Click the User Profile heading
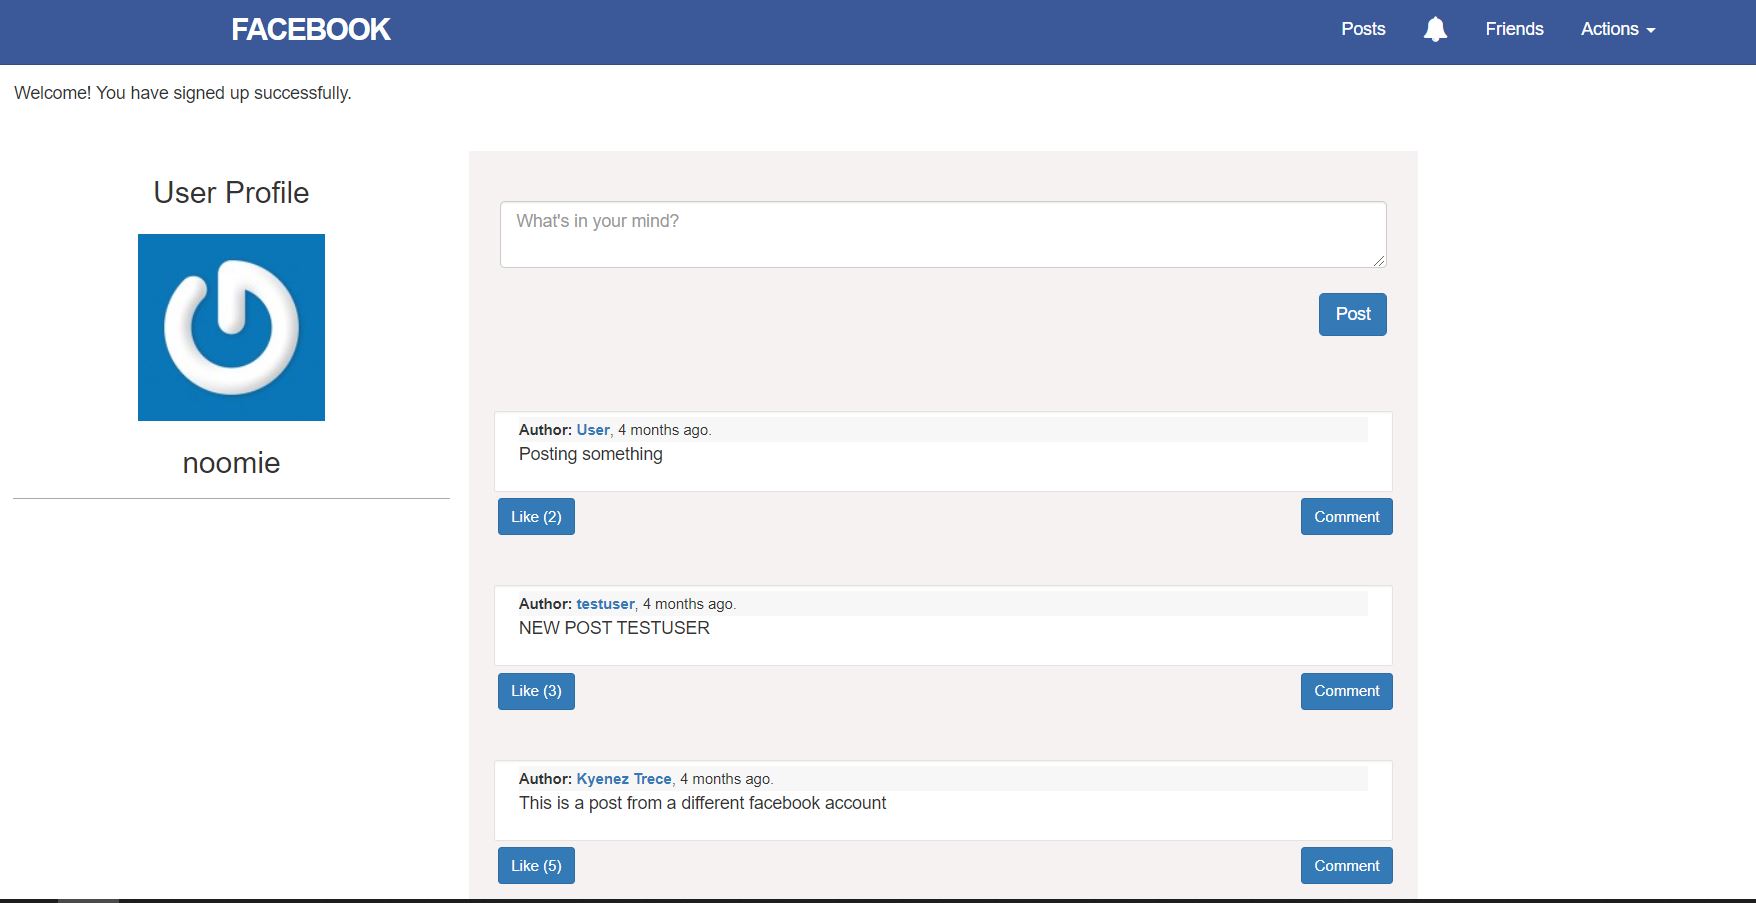Viewport: 1756px width, 903px height. 231,192
